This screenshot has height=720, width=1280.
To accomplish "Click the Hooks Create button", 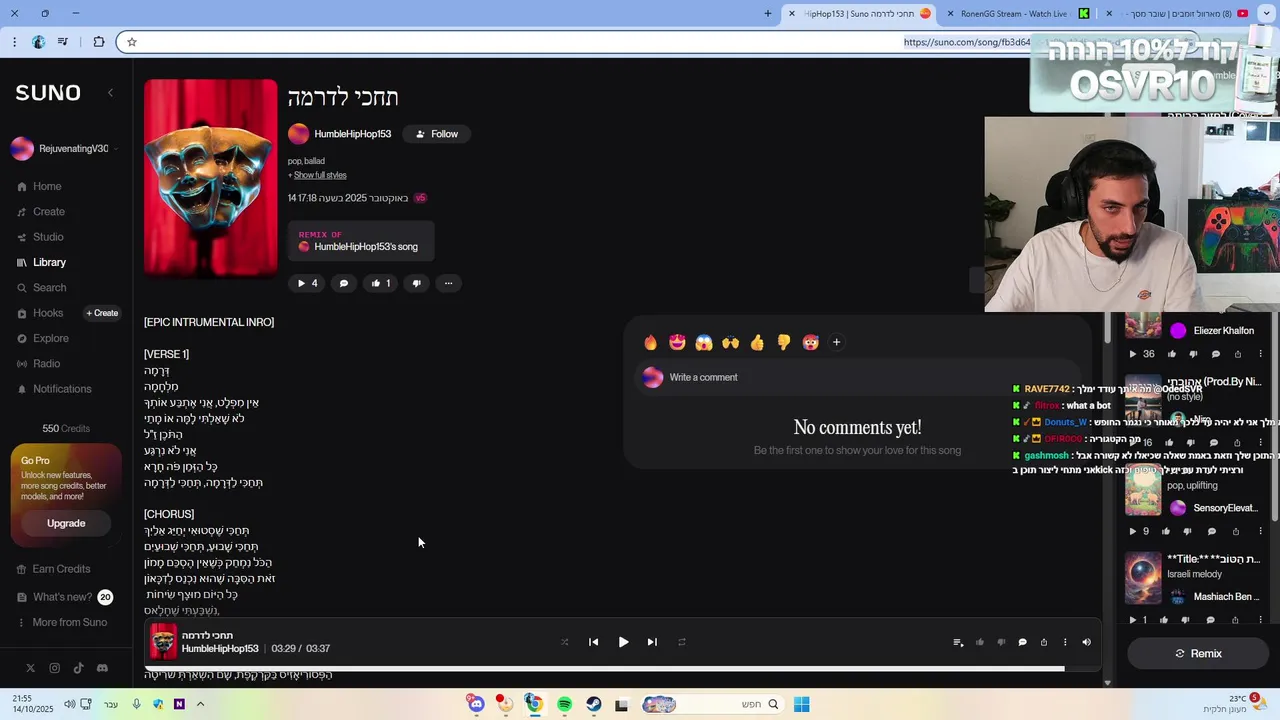I will [x=102, y=313].
